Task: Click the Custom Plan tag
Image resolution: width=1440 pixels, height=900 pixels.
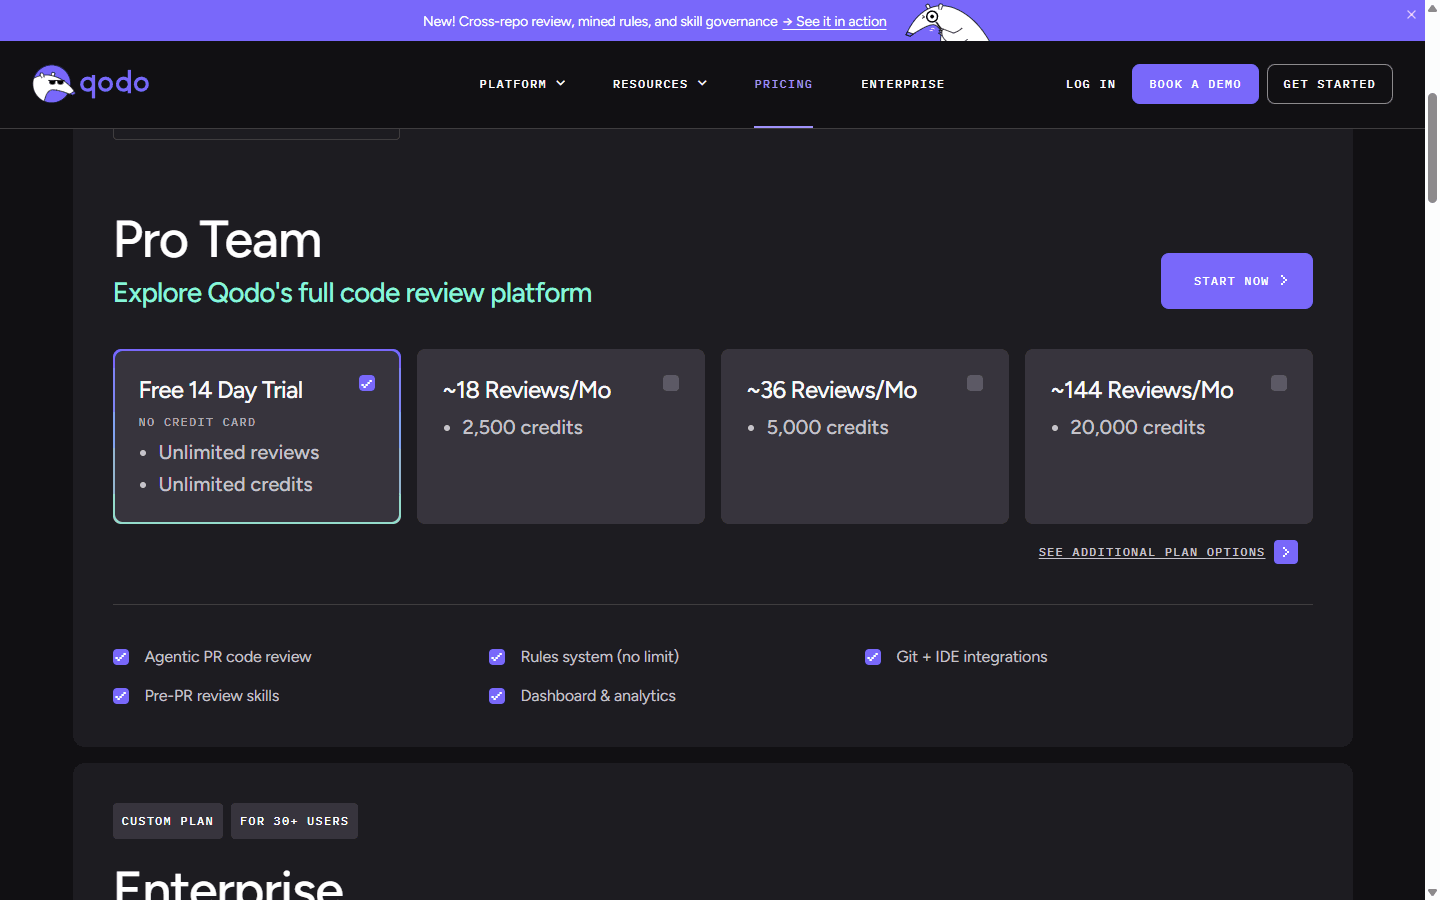Action: point(168,821)
